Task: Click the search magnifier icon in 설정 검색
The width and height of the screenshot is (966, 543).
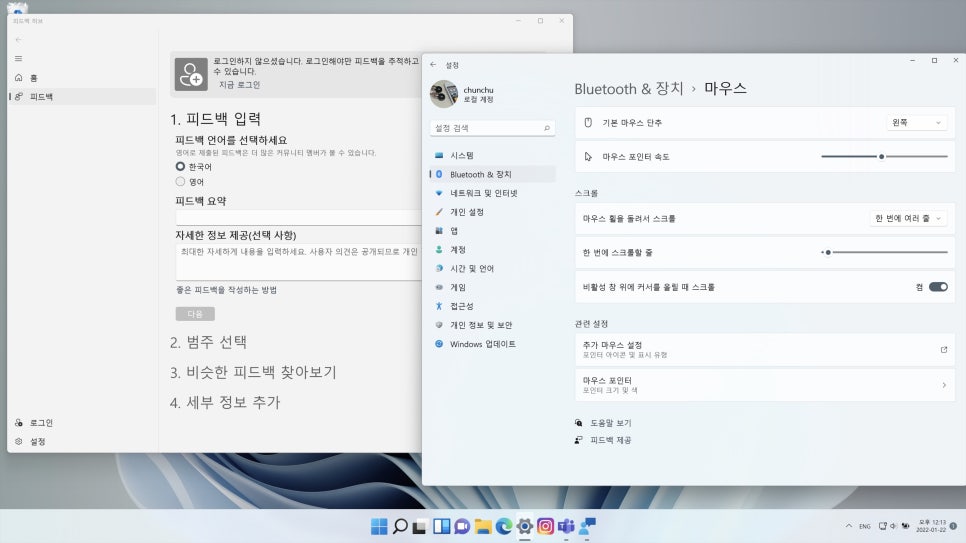Action: (x=546, y=128)
